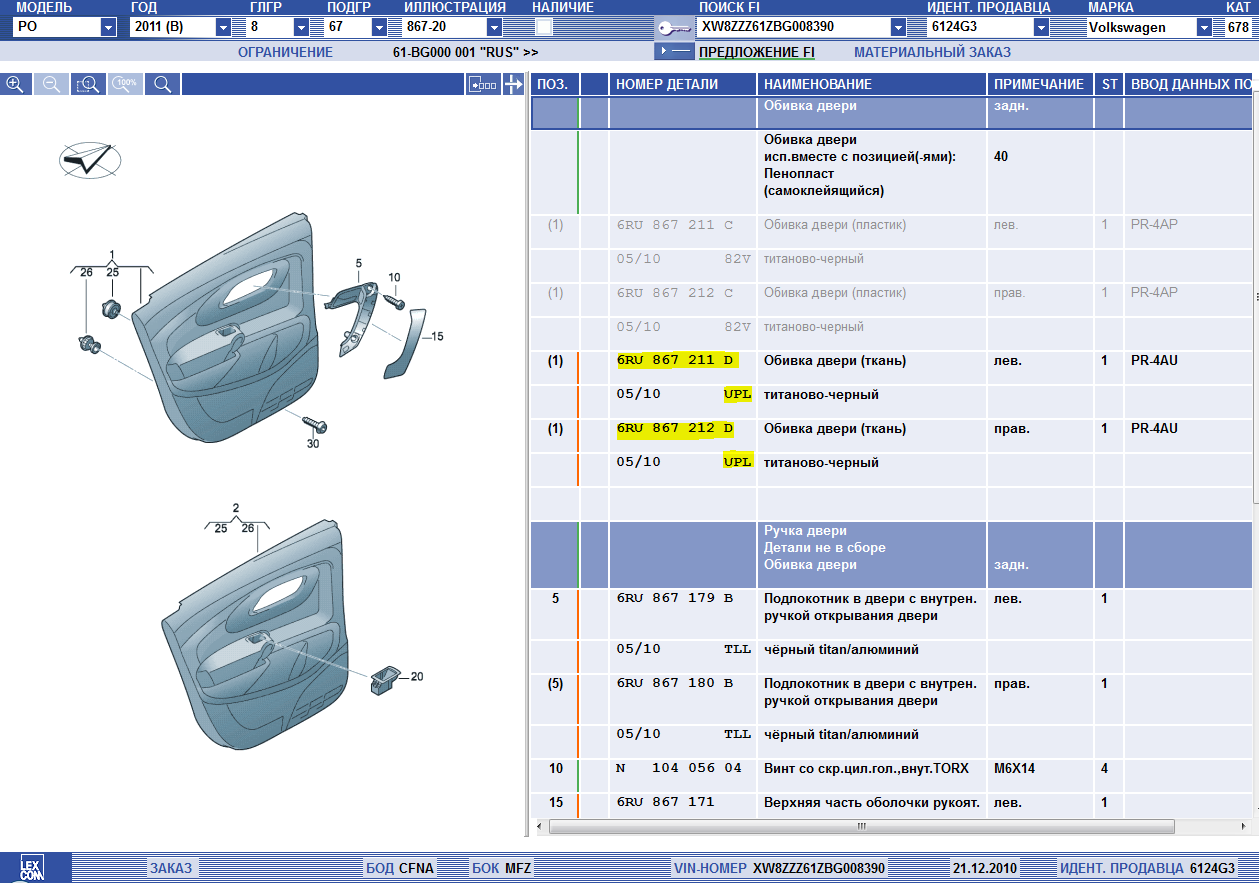Screen dimensions: 1259x883
Task: Select the zoom-to-area magnifier tool
Action: (x=88, y=85)
